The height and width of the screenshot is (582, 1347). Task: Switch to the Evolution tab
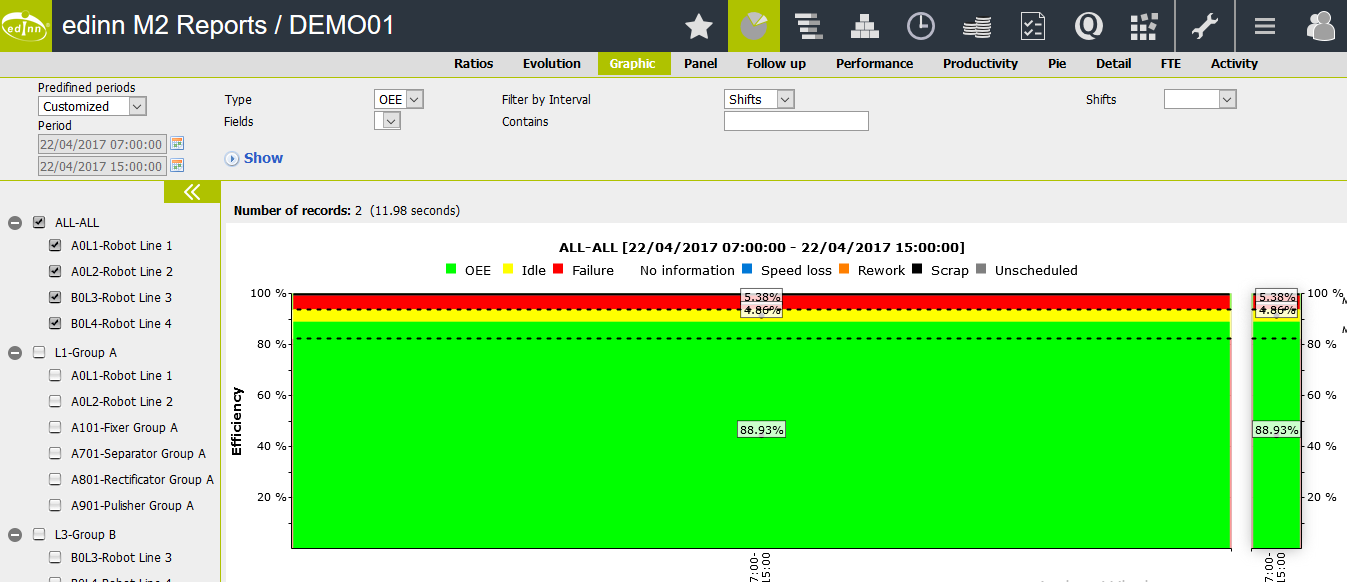pos(552,63)
